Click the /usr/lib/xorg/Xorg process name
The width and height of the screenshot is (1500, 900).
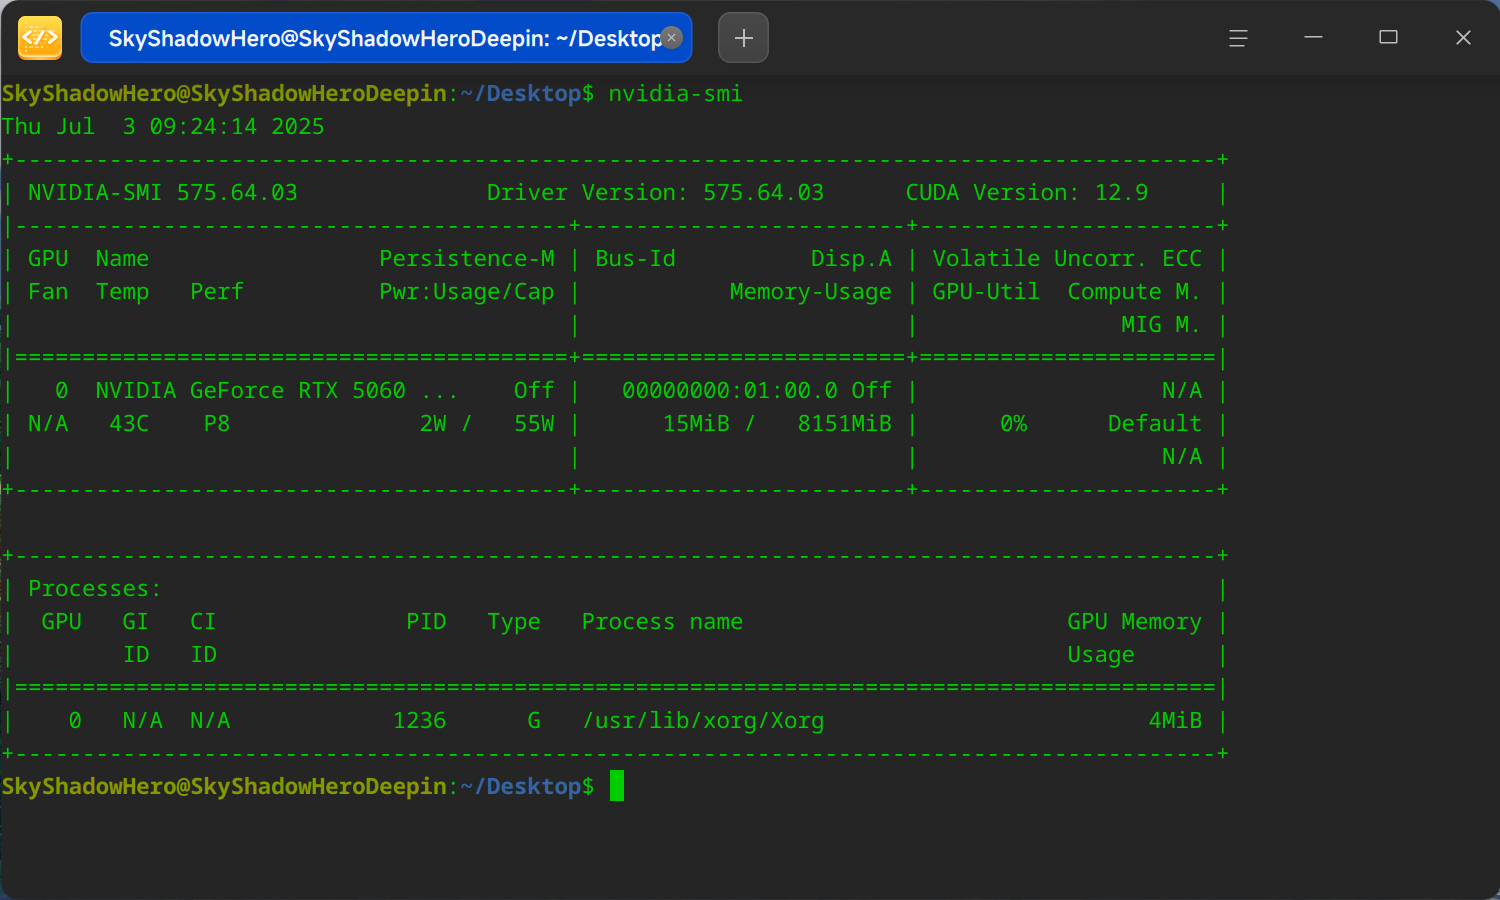pyautogui.click(x=703, y=721)
